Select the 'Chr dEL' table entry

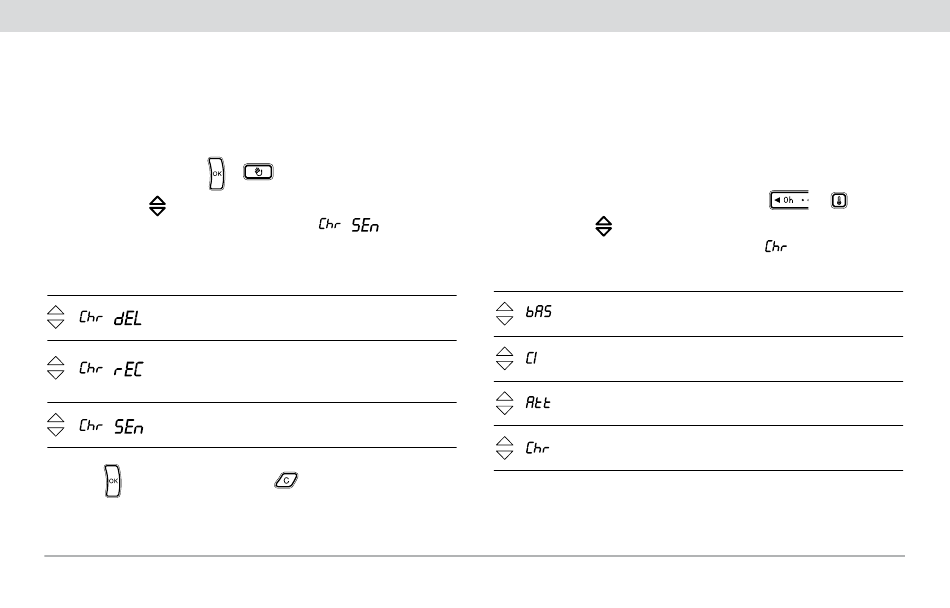(x=110, y=318)
